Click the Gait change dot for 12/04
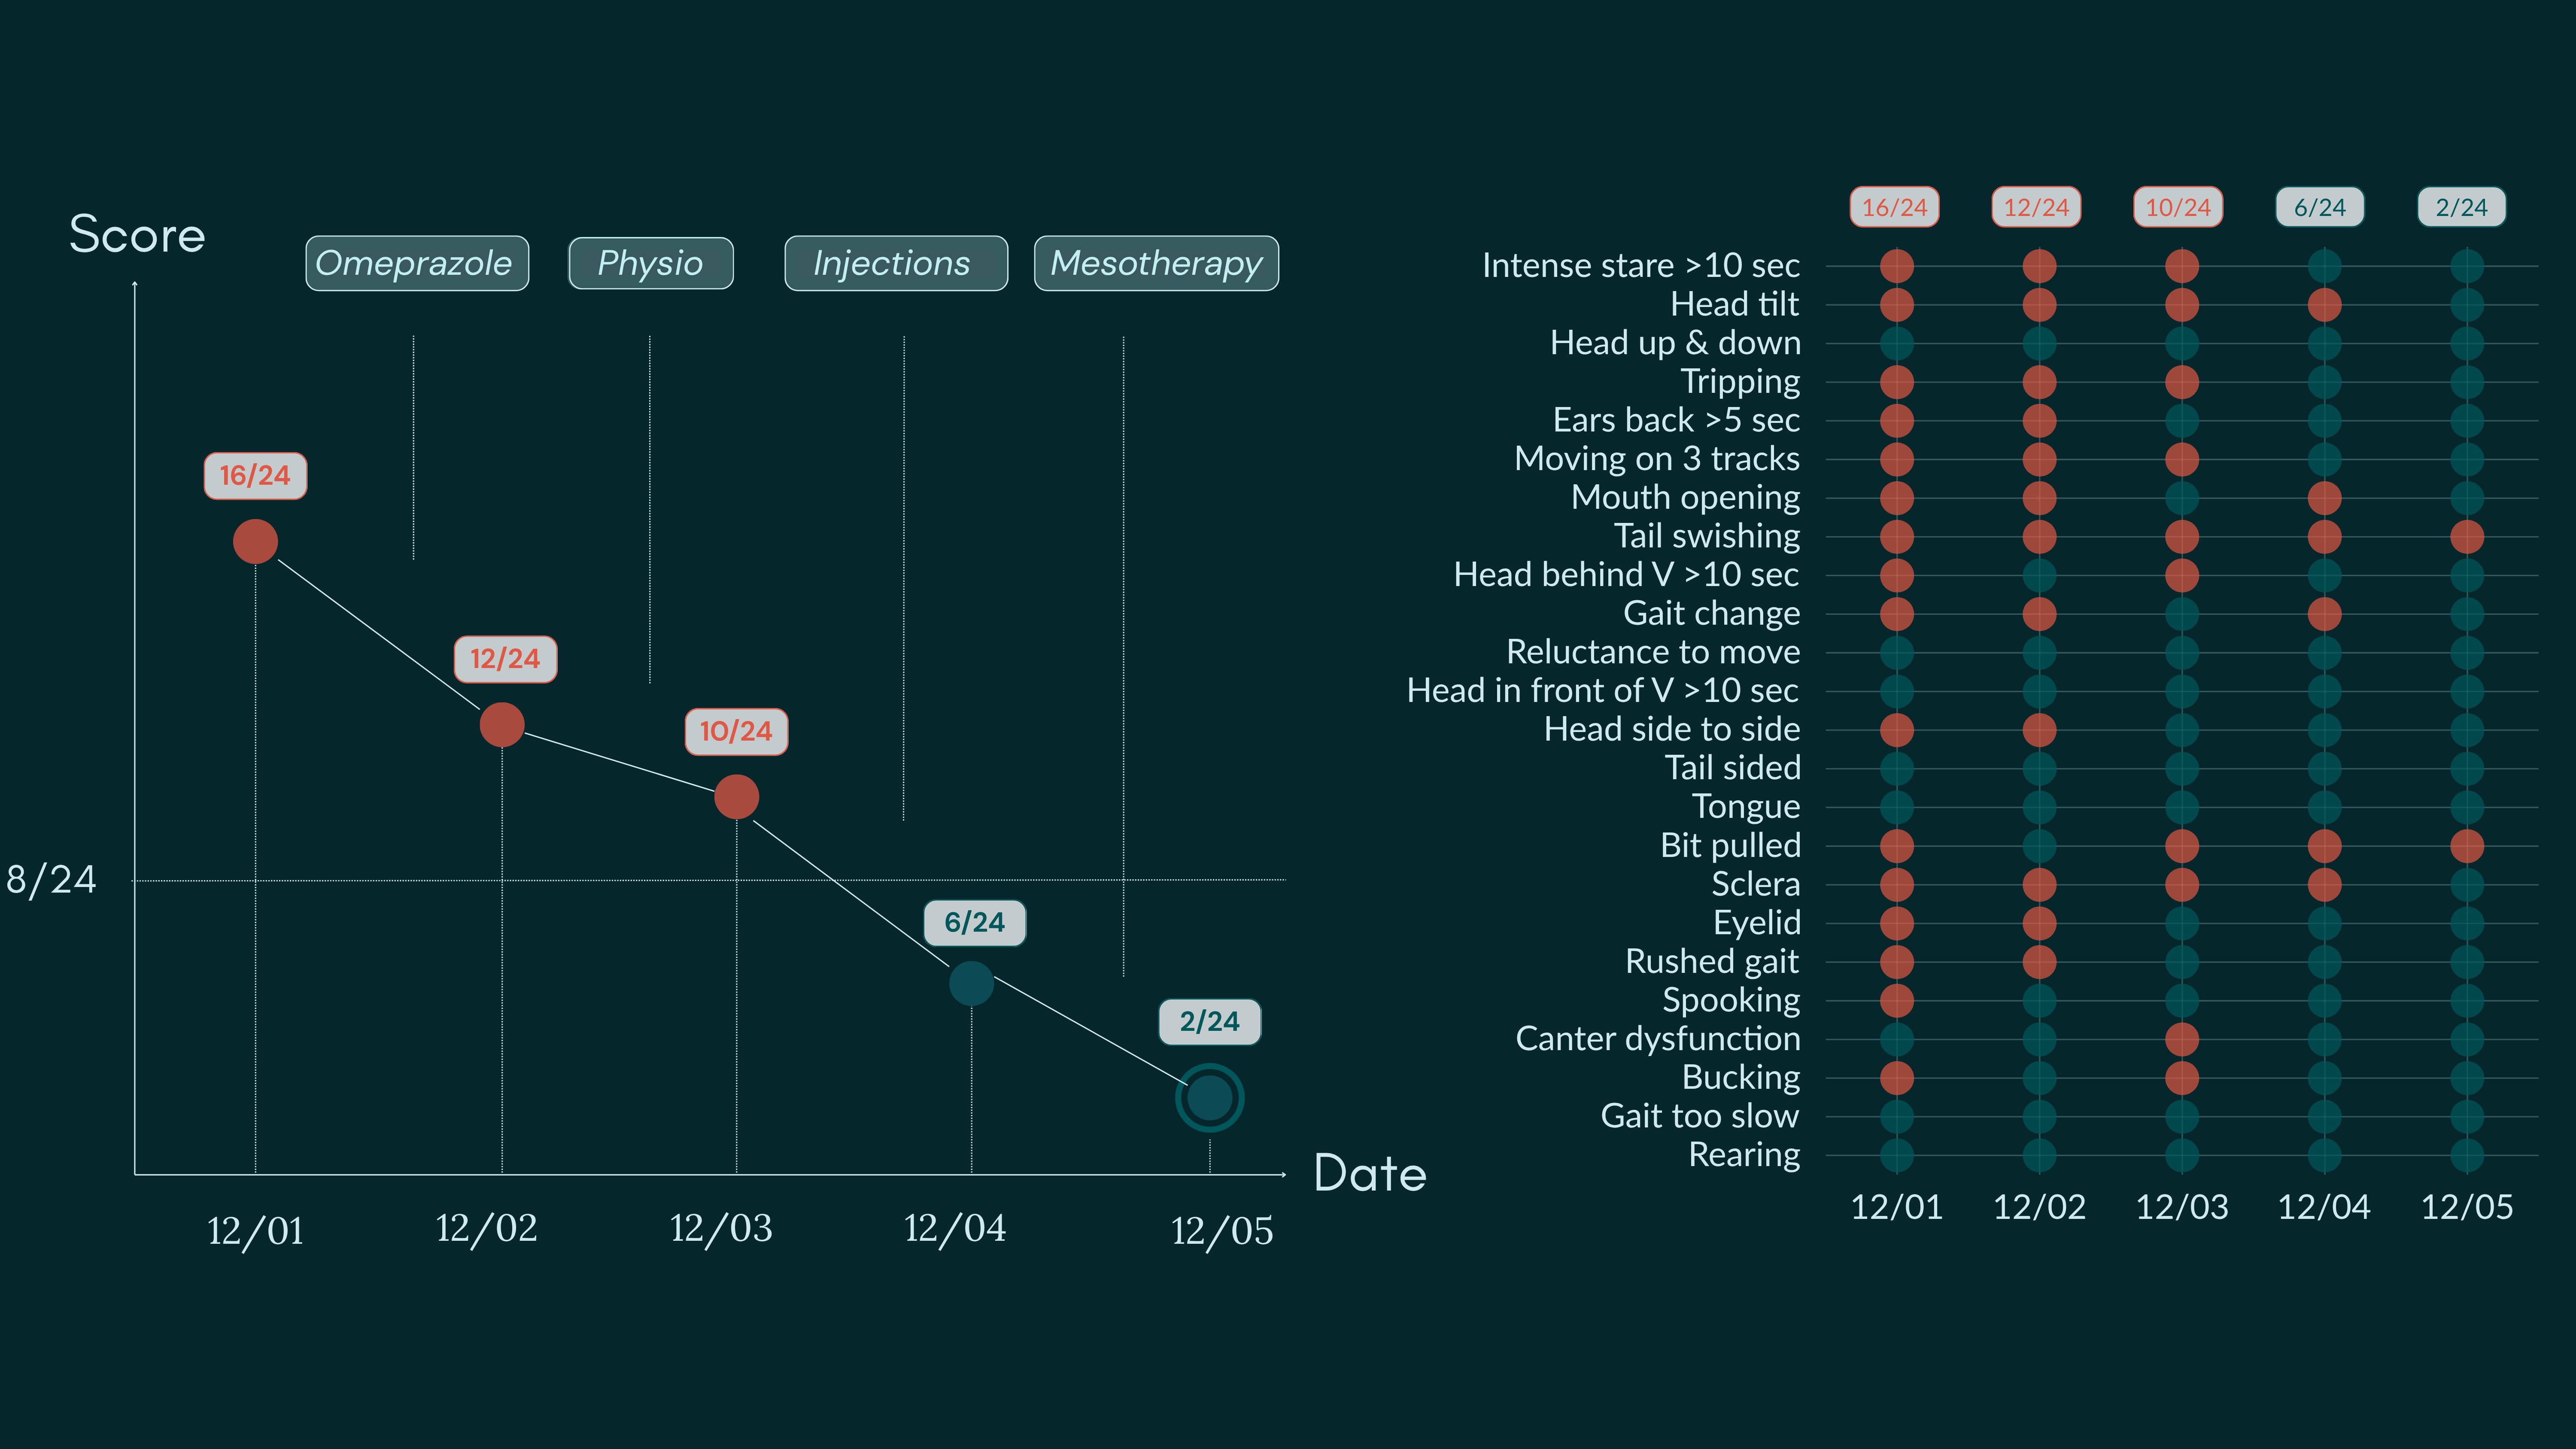Screen dimensions: 2576x1449 pos(2324,614)
